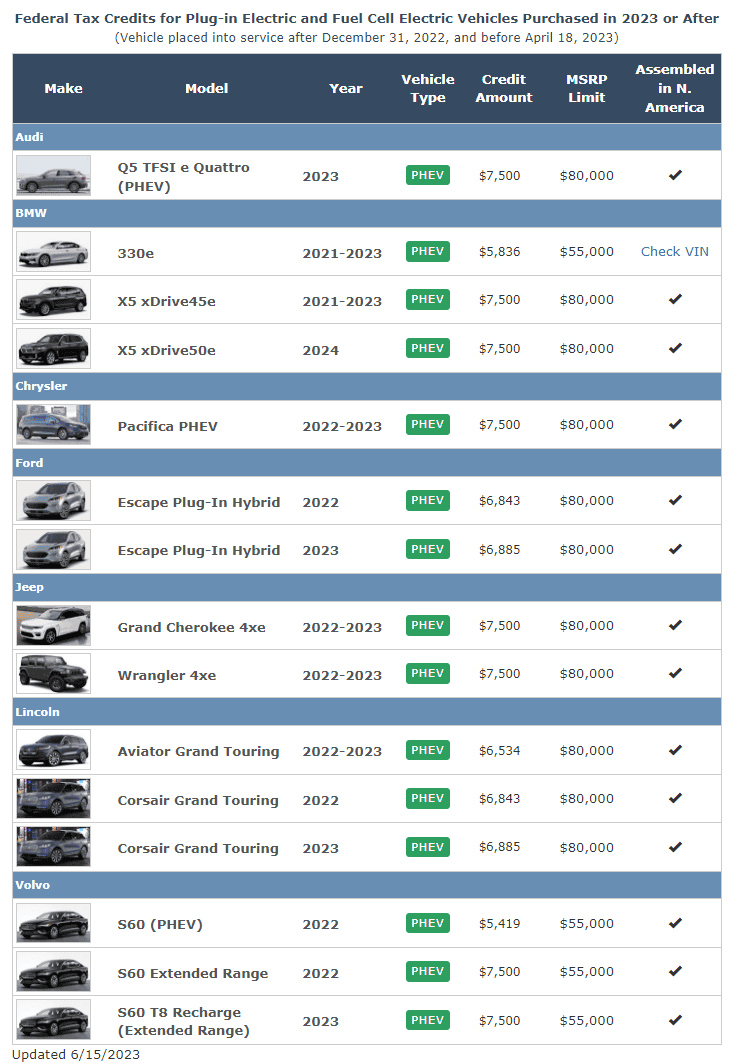The width and height of the screenshot is (740, 1064).
Task: Click the assembled checkmark for Wrangler 4xe
Action: click(675, 673)
